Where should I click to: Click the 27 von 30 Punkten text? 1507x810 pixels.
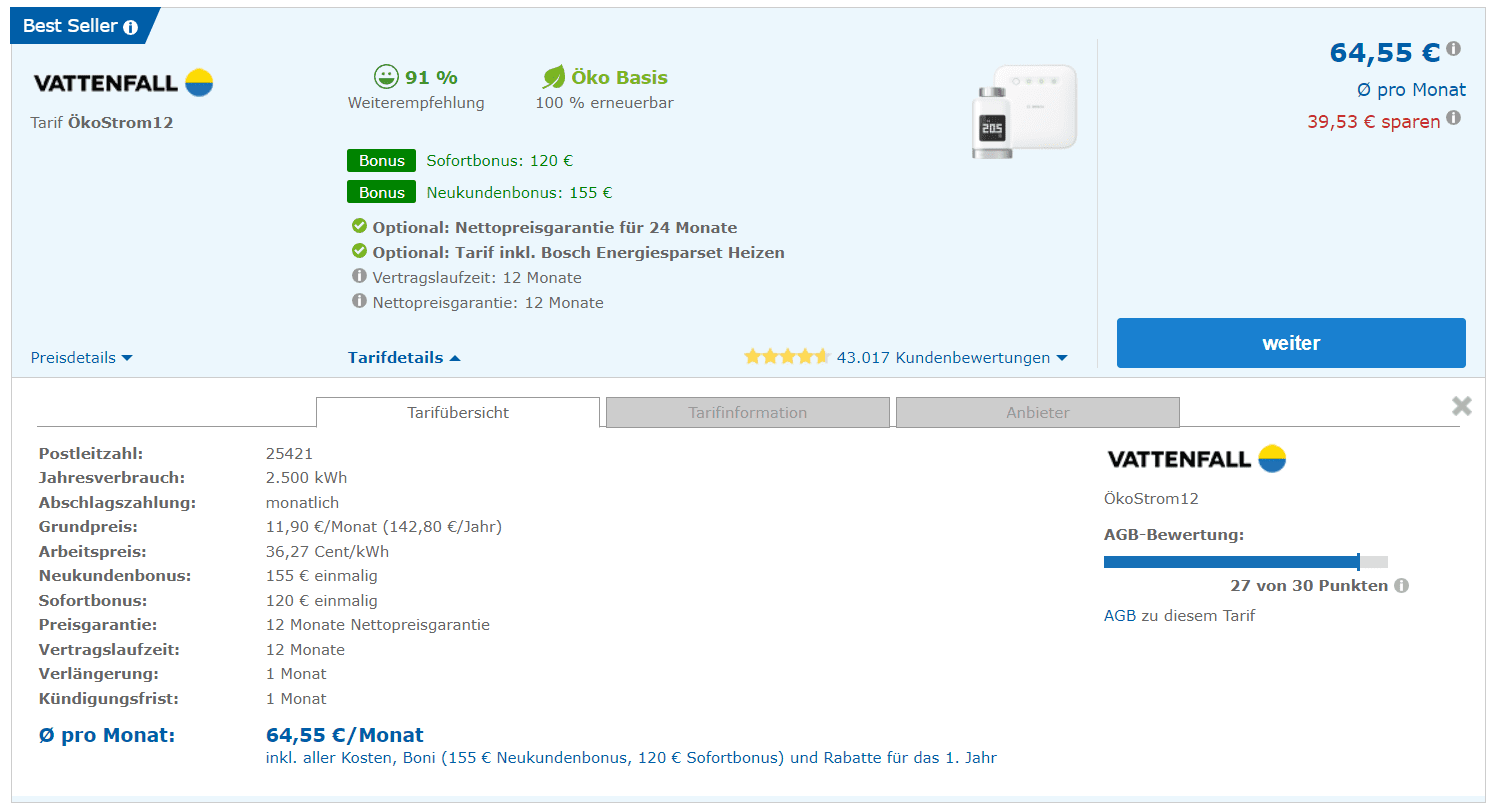[x=1309, y=586]
